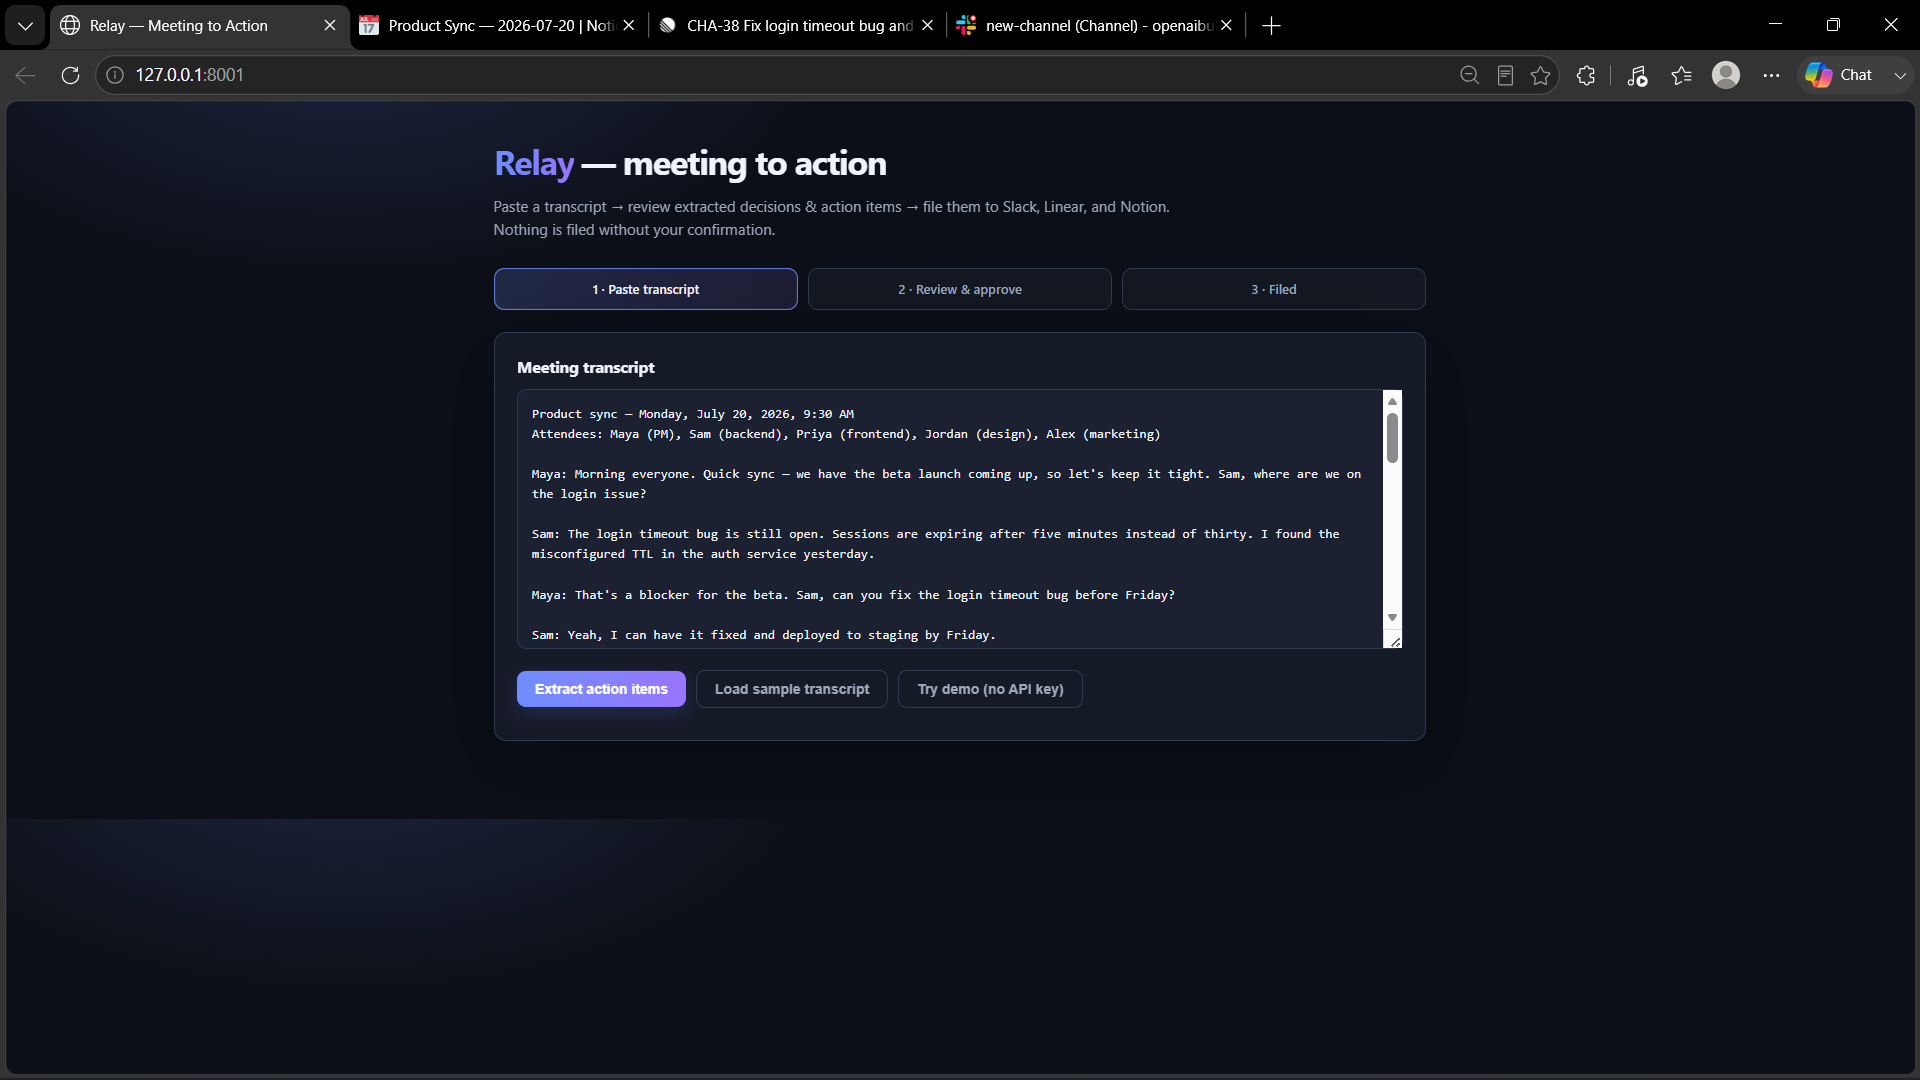1920x1080 pixels.
Task: Expand the Copilot Chat dropdown chevron
Action: click(x=1900, y=75)
